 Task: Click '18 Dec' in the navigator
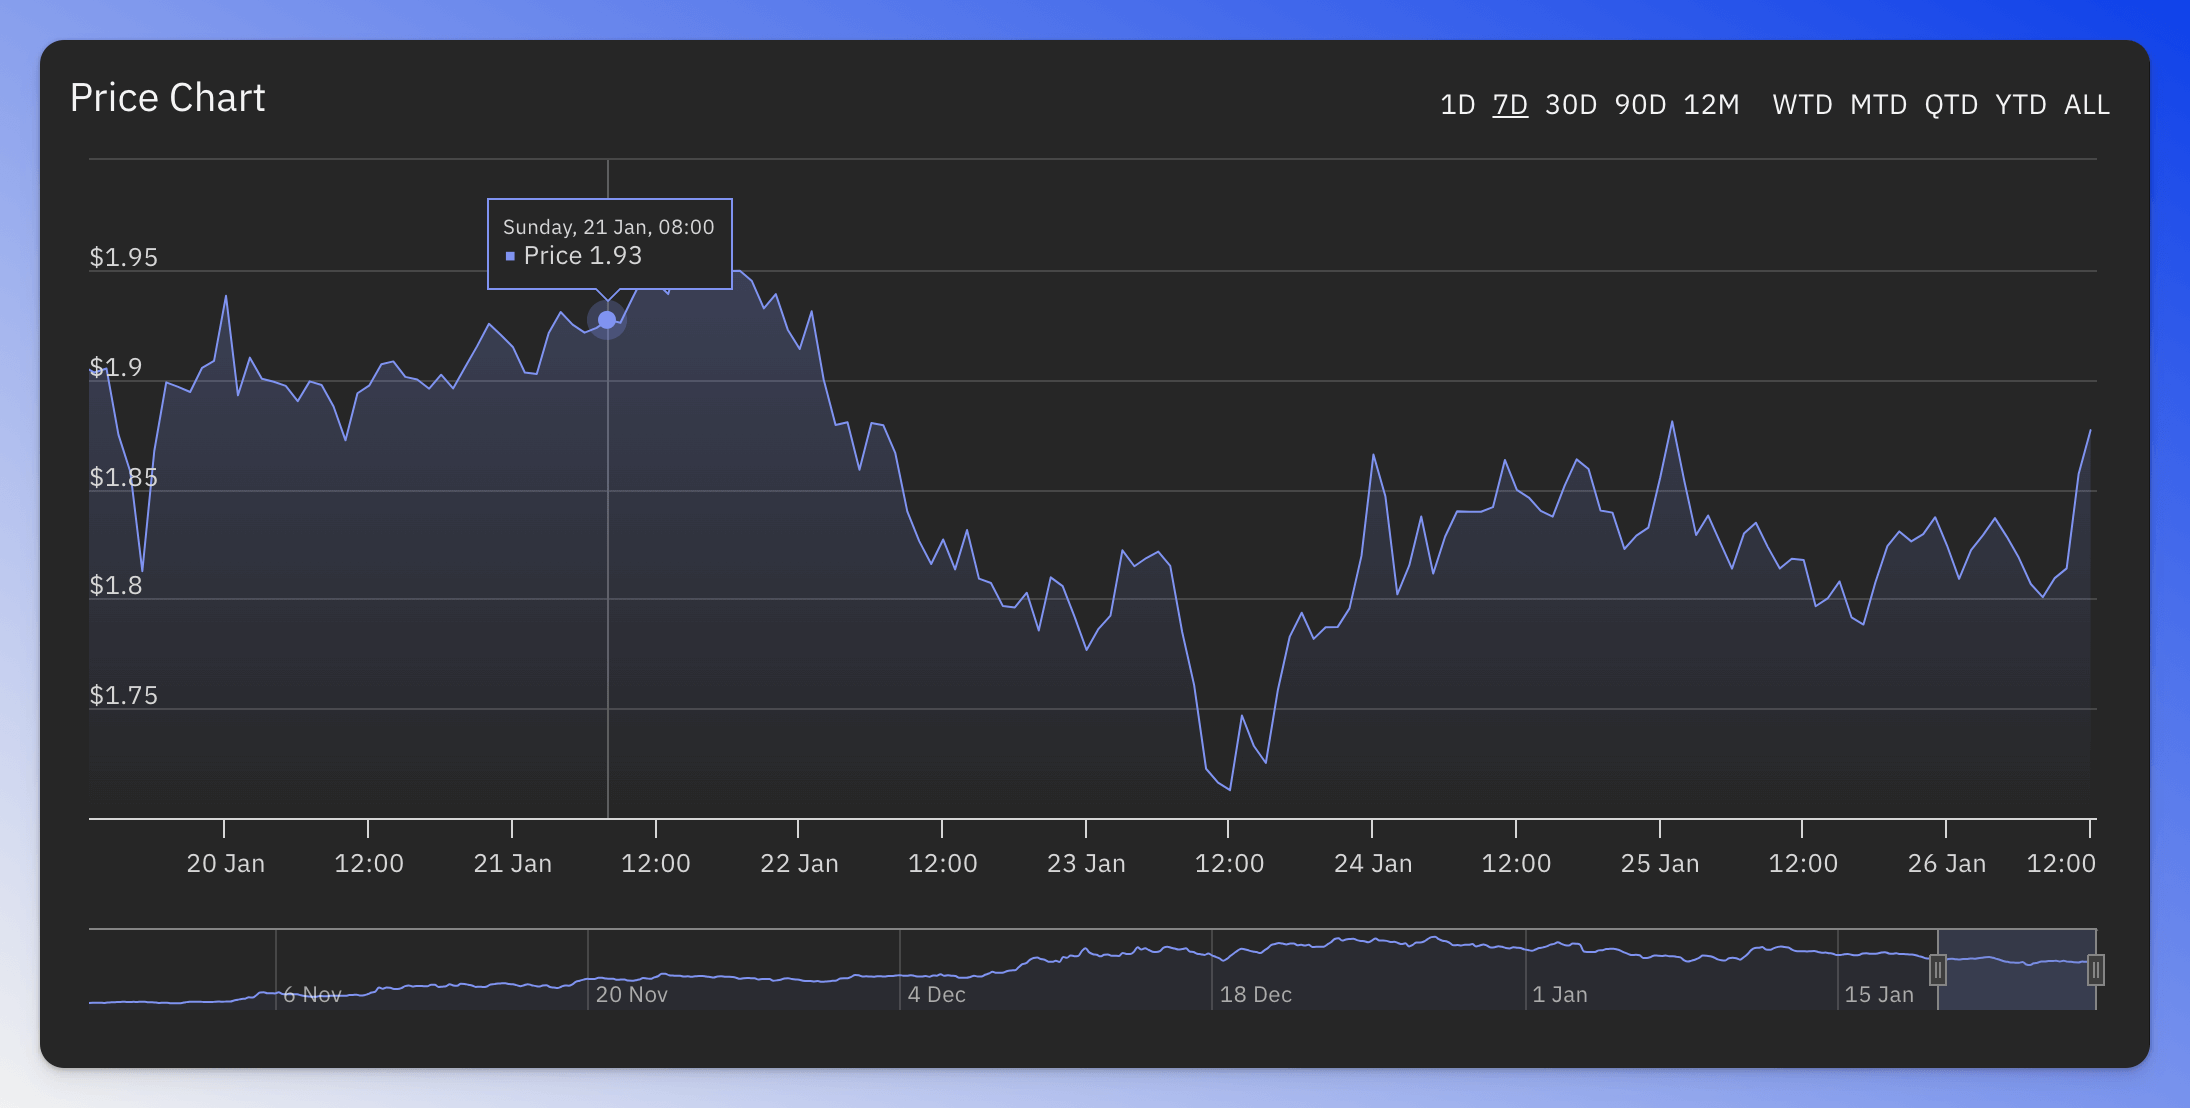(1256, 995)
